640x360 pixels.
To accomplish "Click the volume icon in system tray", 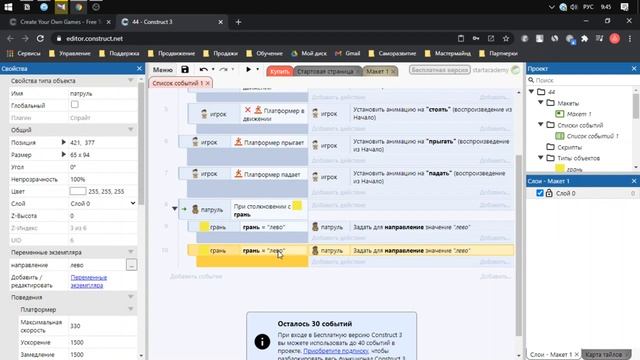I will click(573, 7).
